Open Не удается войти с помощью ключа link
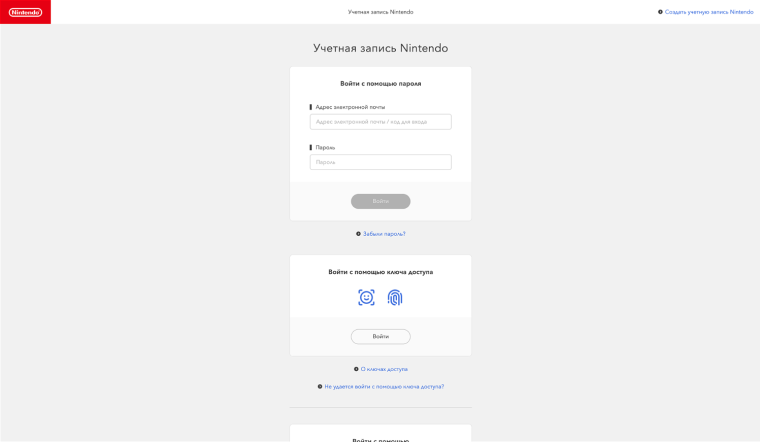The height and width of the screenshot is (442, 760). click(x=384, y=387)
